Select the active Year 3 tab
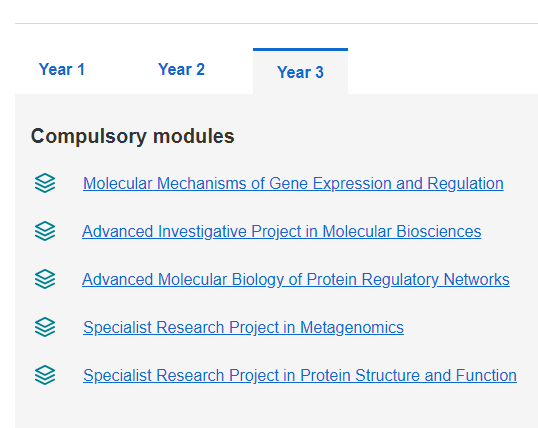Viewport: 538px width, 428px height. pyautogui.click(x=300, y=72)
